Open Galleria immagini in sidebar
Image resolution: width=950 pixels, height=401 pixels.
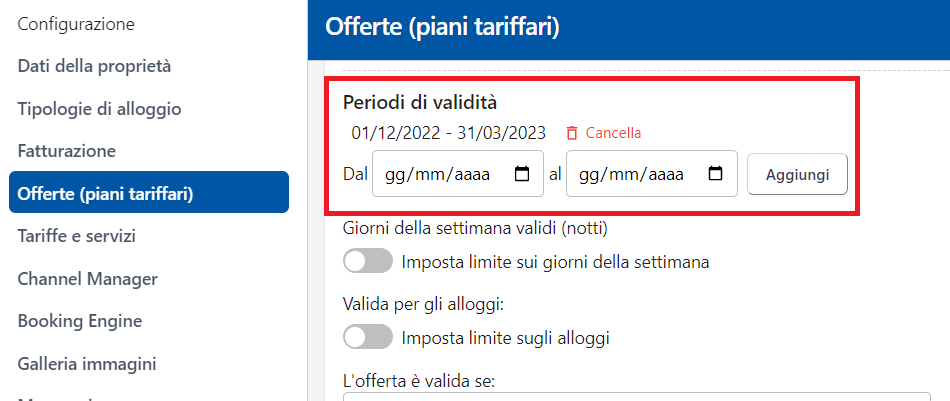(87, 364)
